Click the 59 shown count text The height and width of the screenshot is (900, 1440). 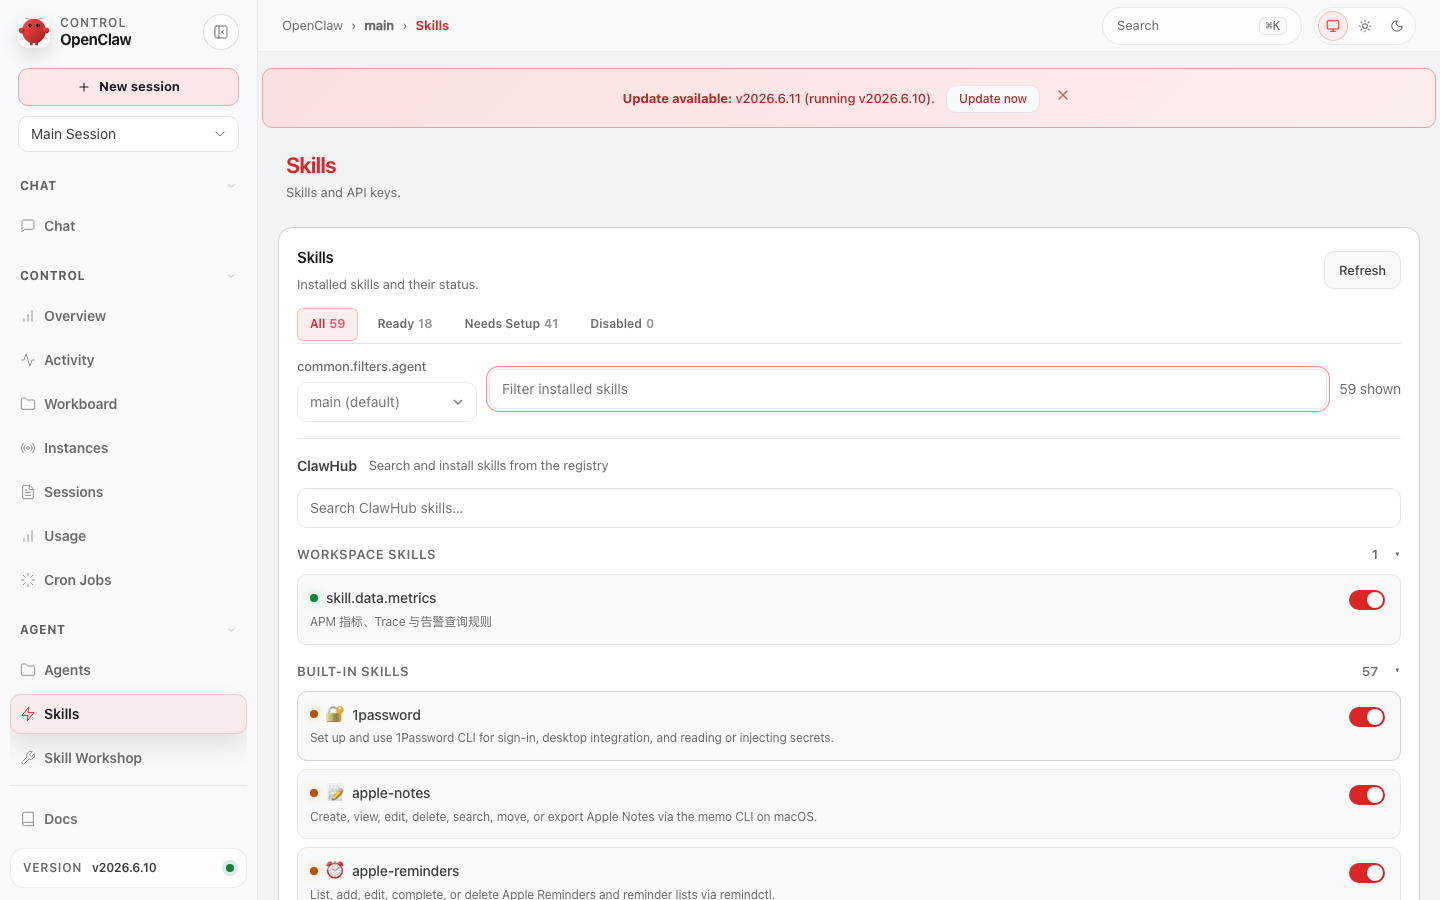[x=1370, y=389]
